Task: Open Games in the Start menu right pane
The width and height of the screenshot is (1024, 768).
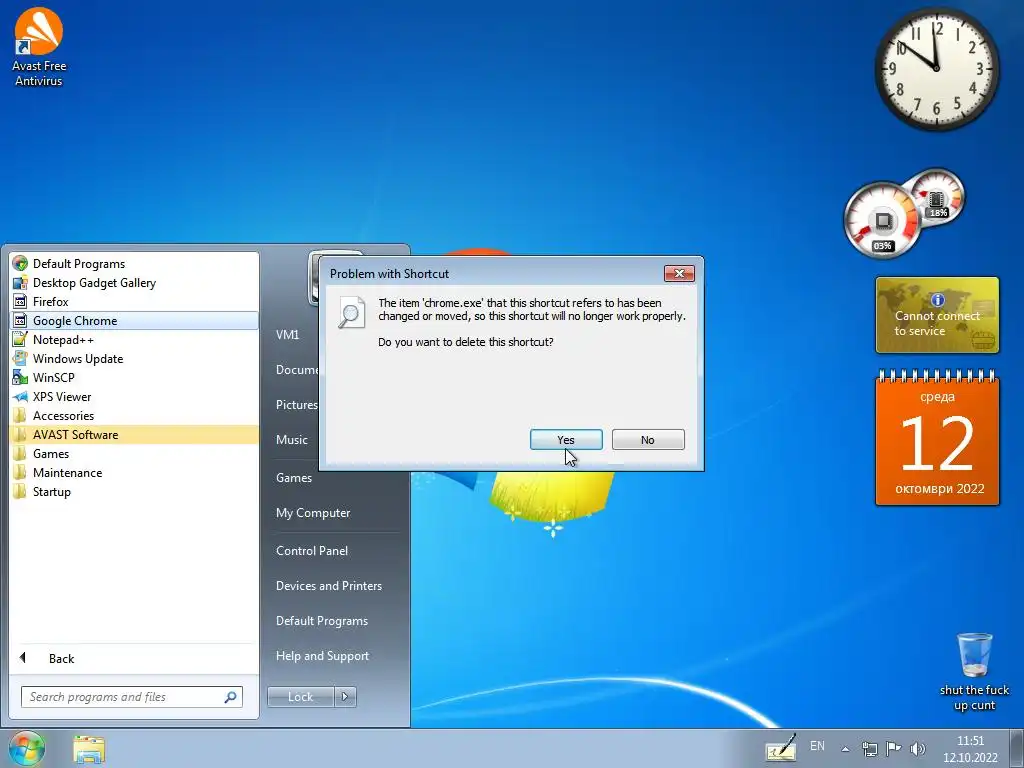Action: click(x=294, y=477)
